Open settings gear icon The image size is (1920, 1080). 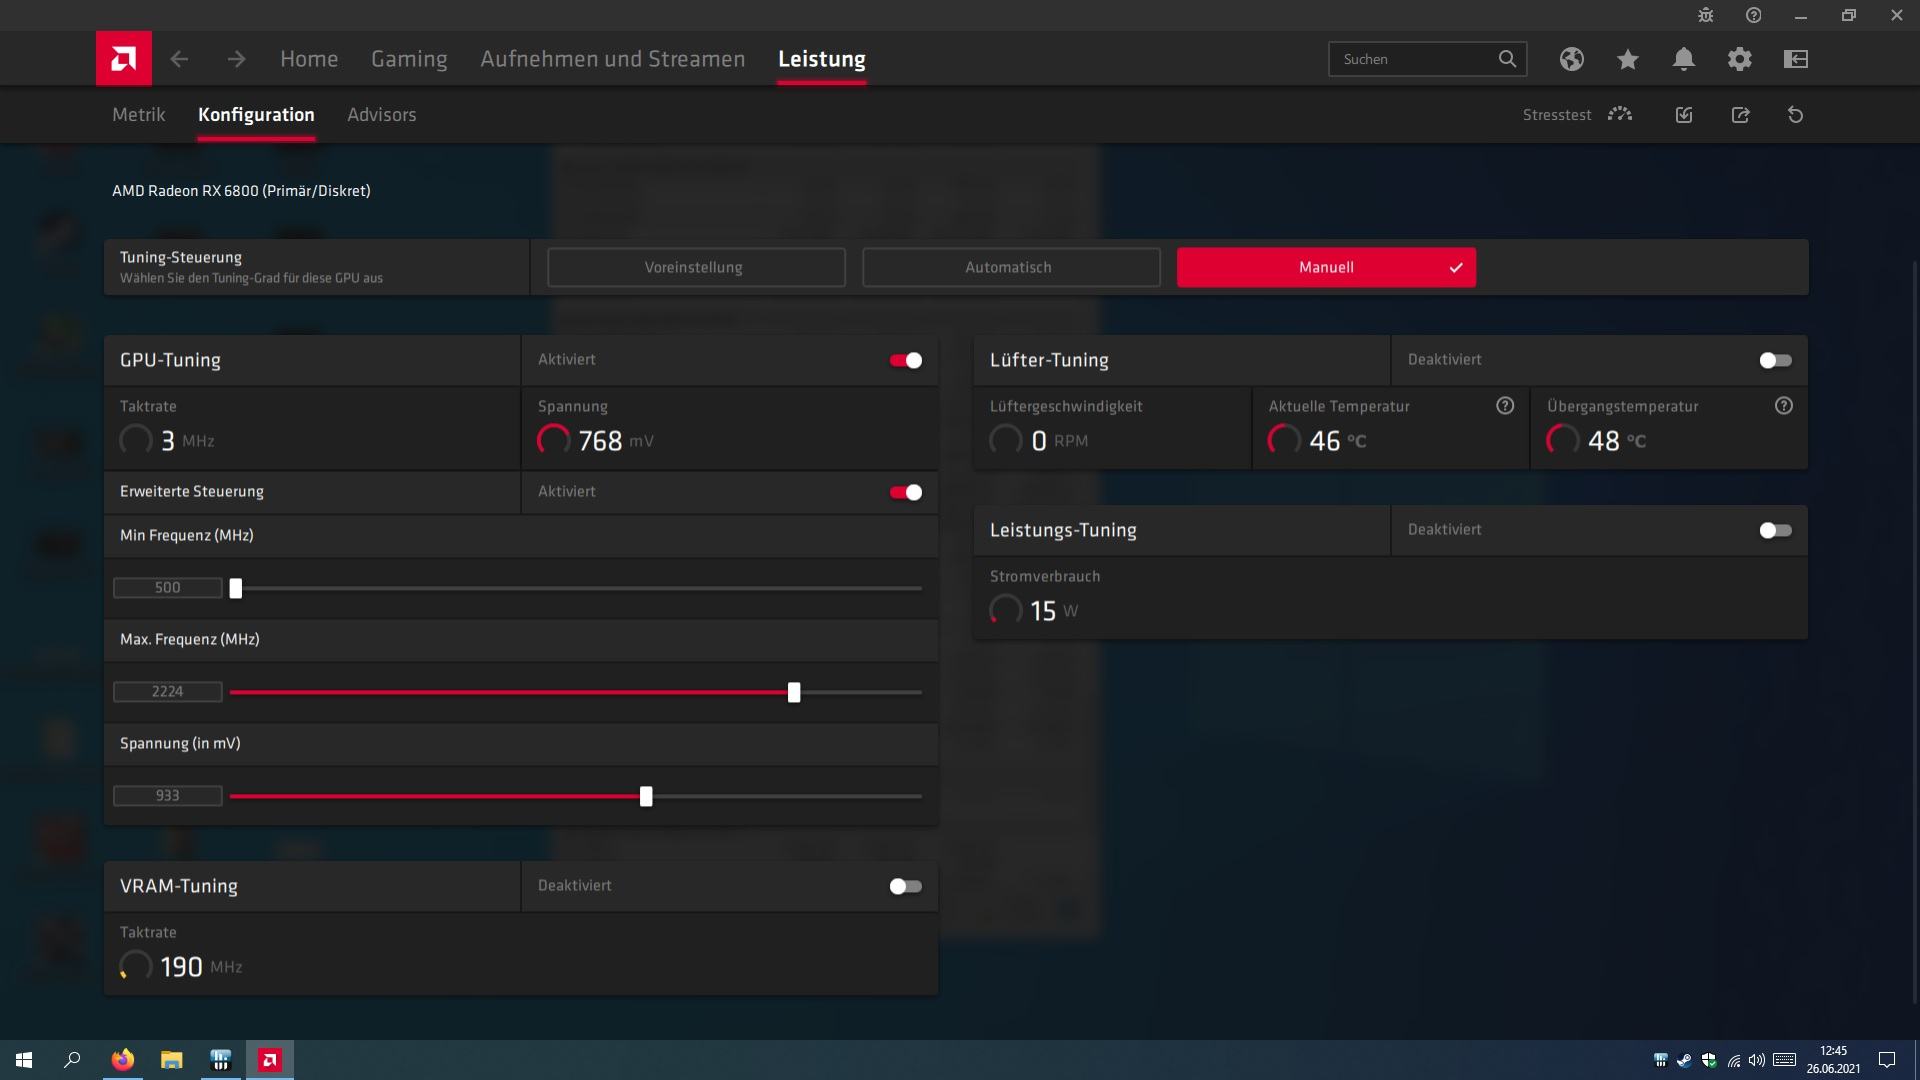click(x=1740, y=59)
